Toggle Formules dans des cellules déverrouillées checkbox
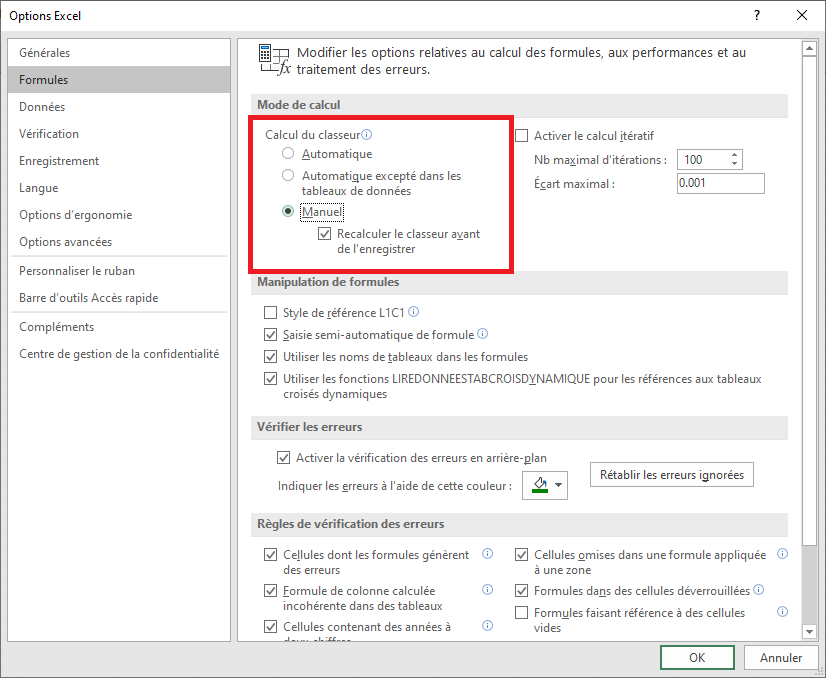The width and height of the screenshot is (826, 678). (522, 591)
